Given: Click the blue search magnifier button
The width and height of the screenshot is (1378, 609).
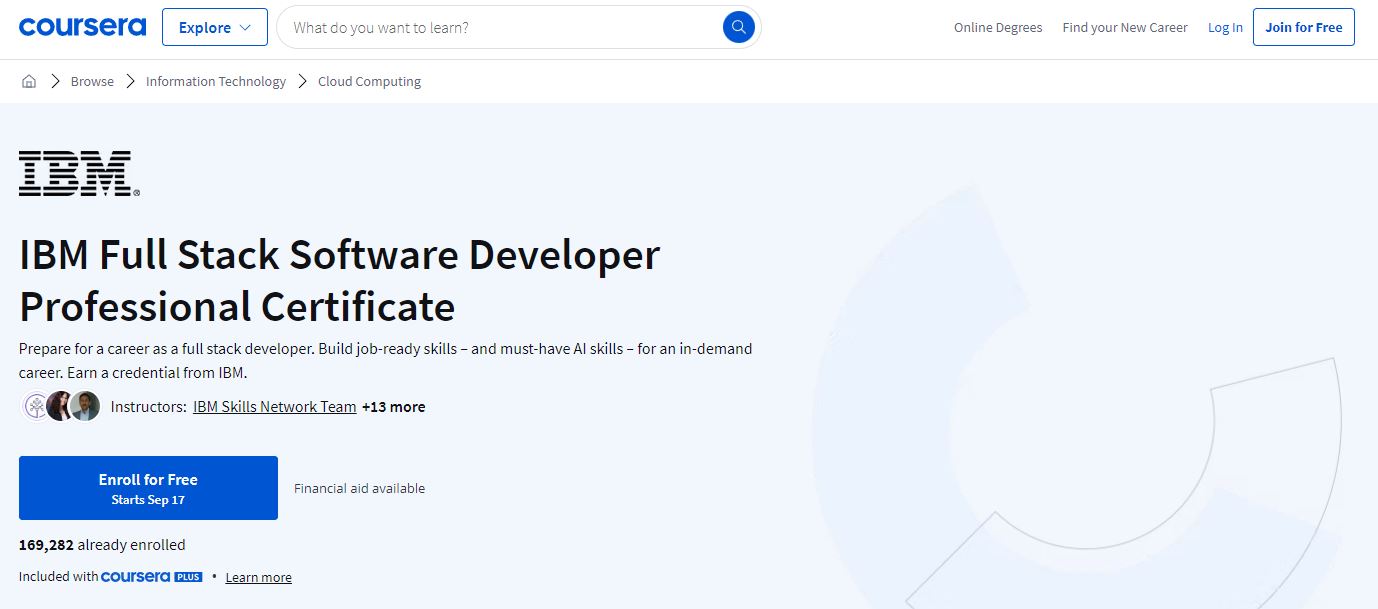Looking at the screenshot, I should coord(738,27).
